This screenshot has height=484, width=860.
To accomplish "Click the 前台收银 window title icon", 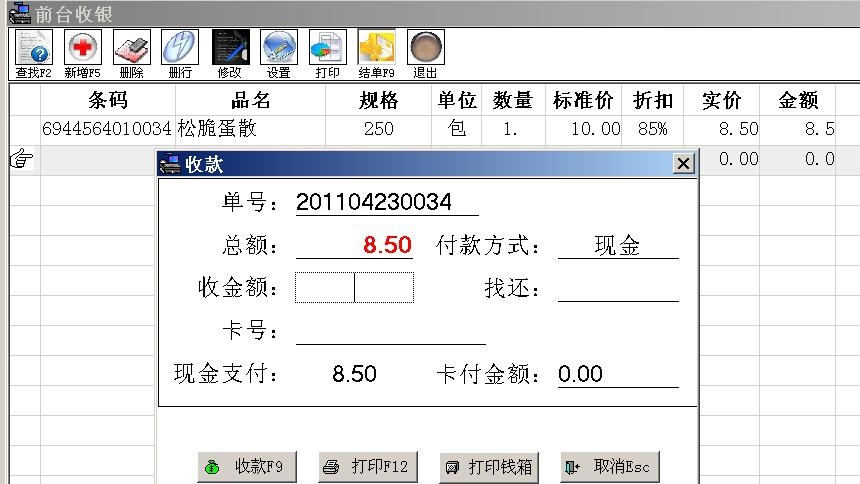I will 20,13.
